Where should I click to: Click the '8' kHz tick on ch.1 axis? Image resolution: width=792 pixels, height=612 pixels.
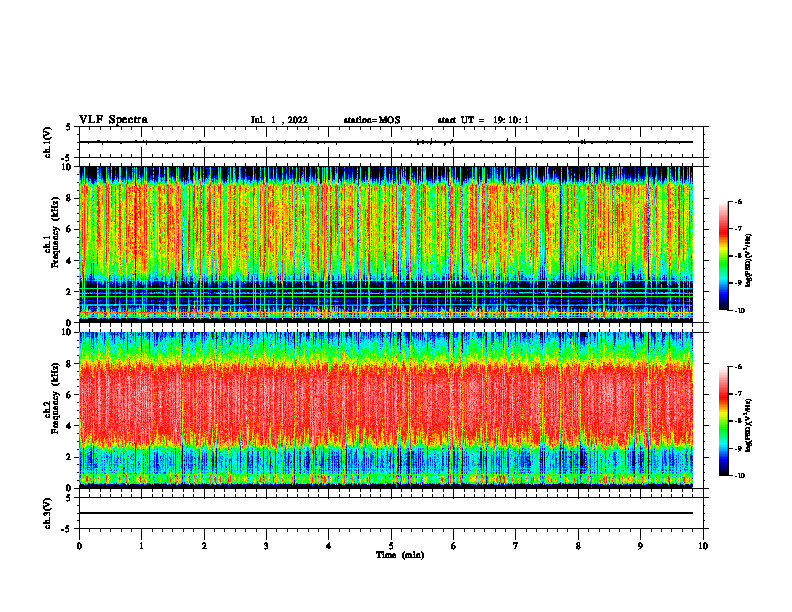tap(71, 198)
